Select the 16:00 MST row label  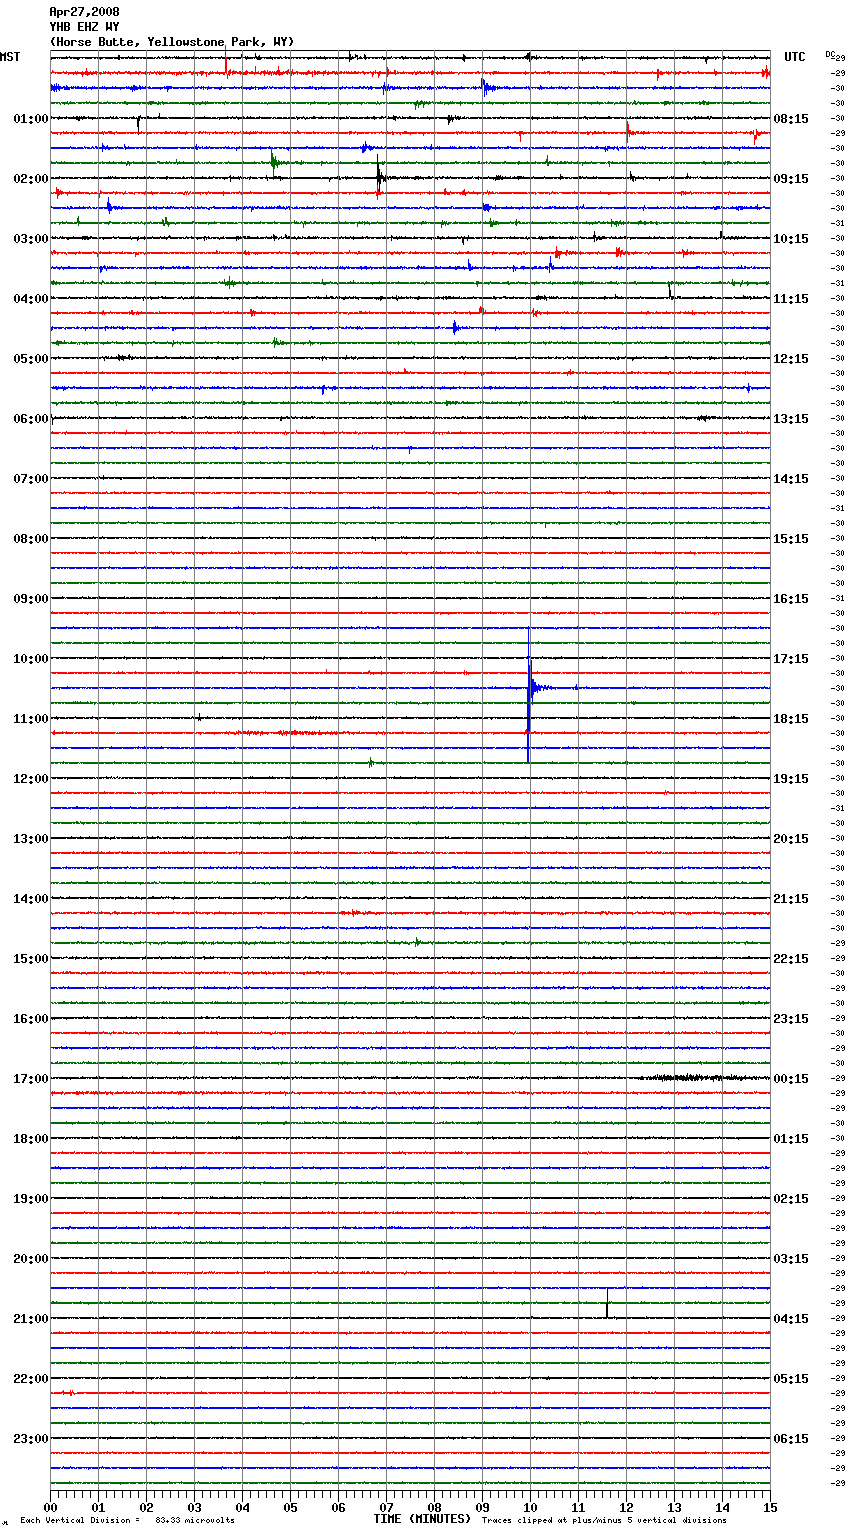pos(31,1019)
